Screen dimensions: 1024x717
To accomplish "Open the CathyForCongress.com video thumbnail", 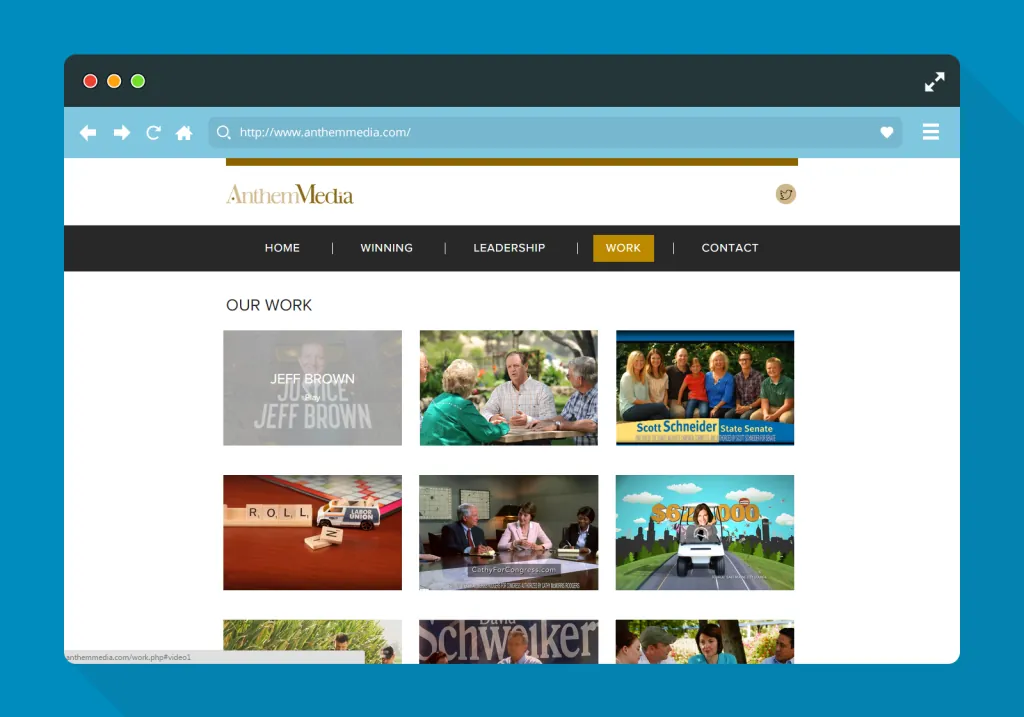I will [x=509, y=532].
